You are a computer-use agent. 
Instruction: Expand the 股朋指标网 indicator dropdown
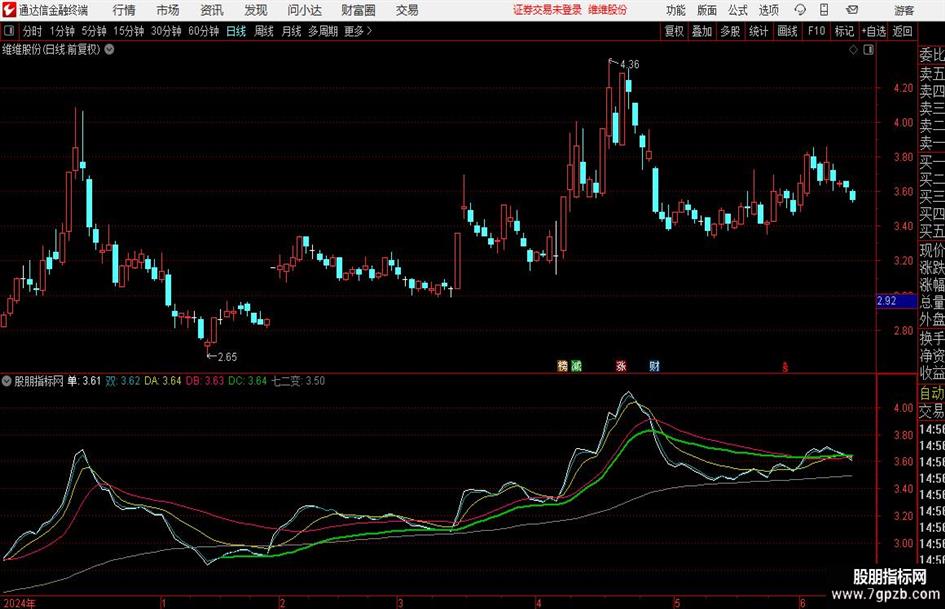pyautogui.click(x=7, y=380)
